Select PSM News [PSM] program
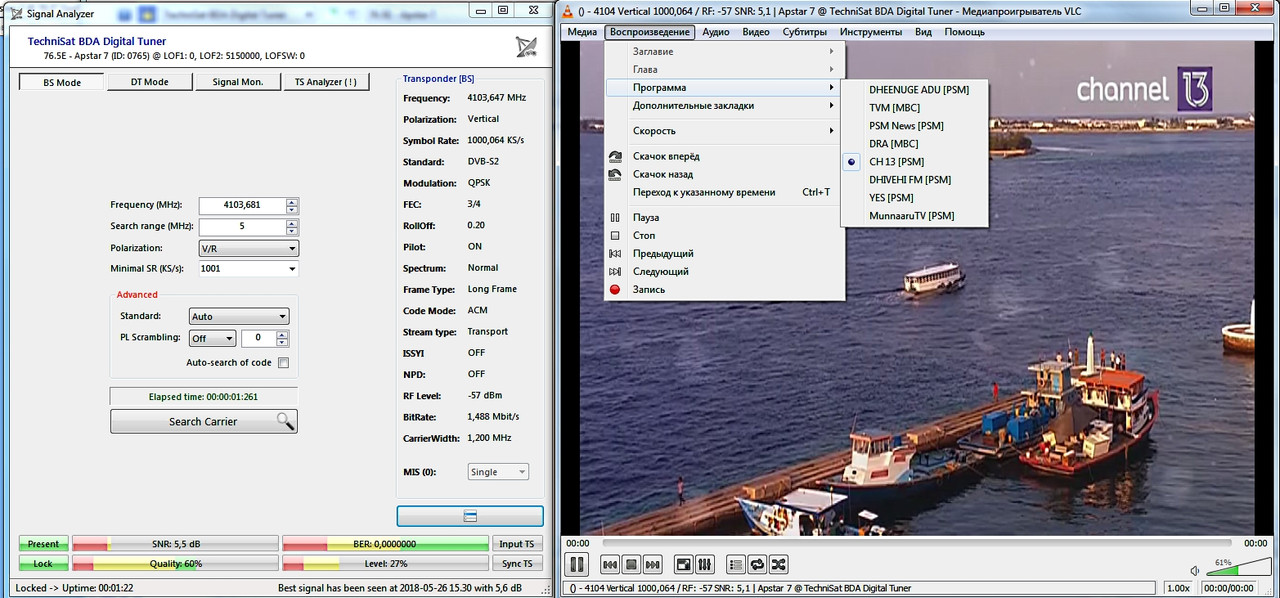This screenshot has height=598, width=1280. 906,126
